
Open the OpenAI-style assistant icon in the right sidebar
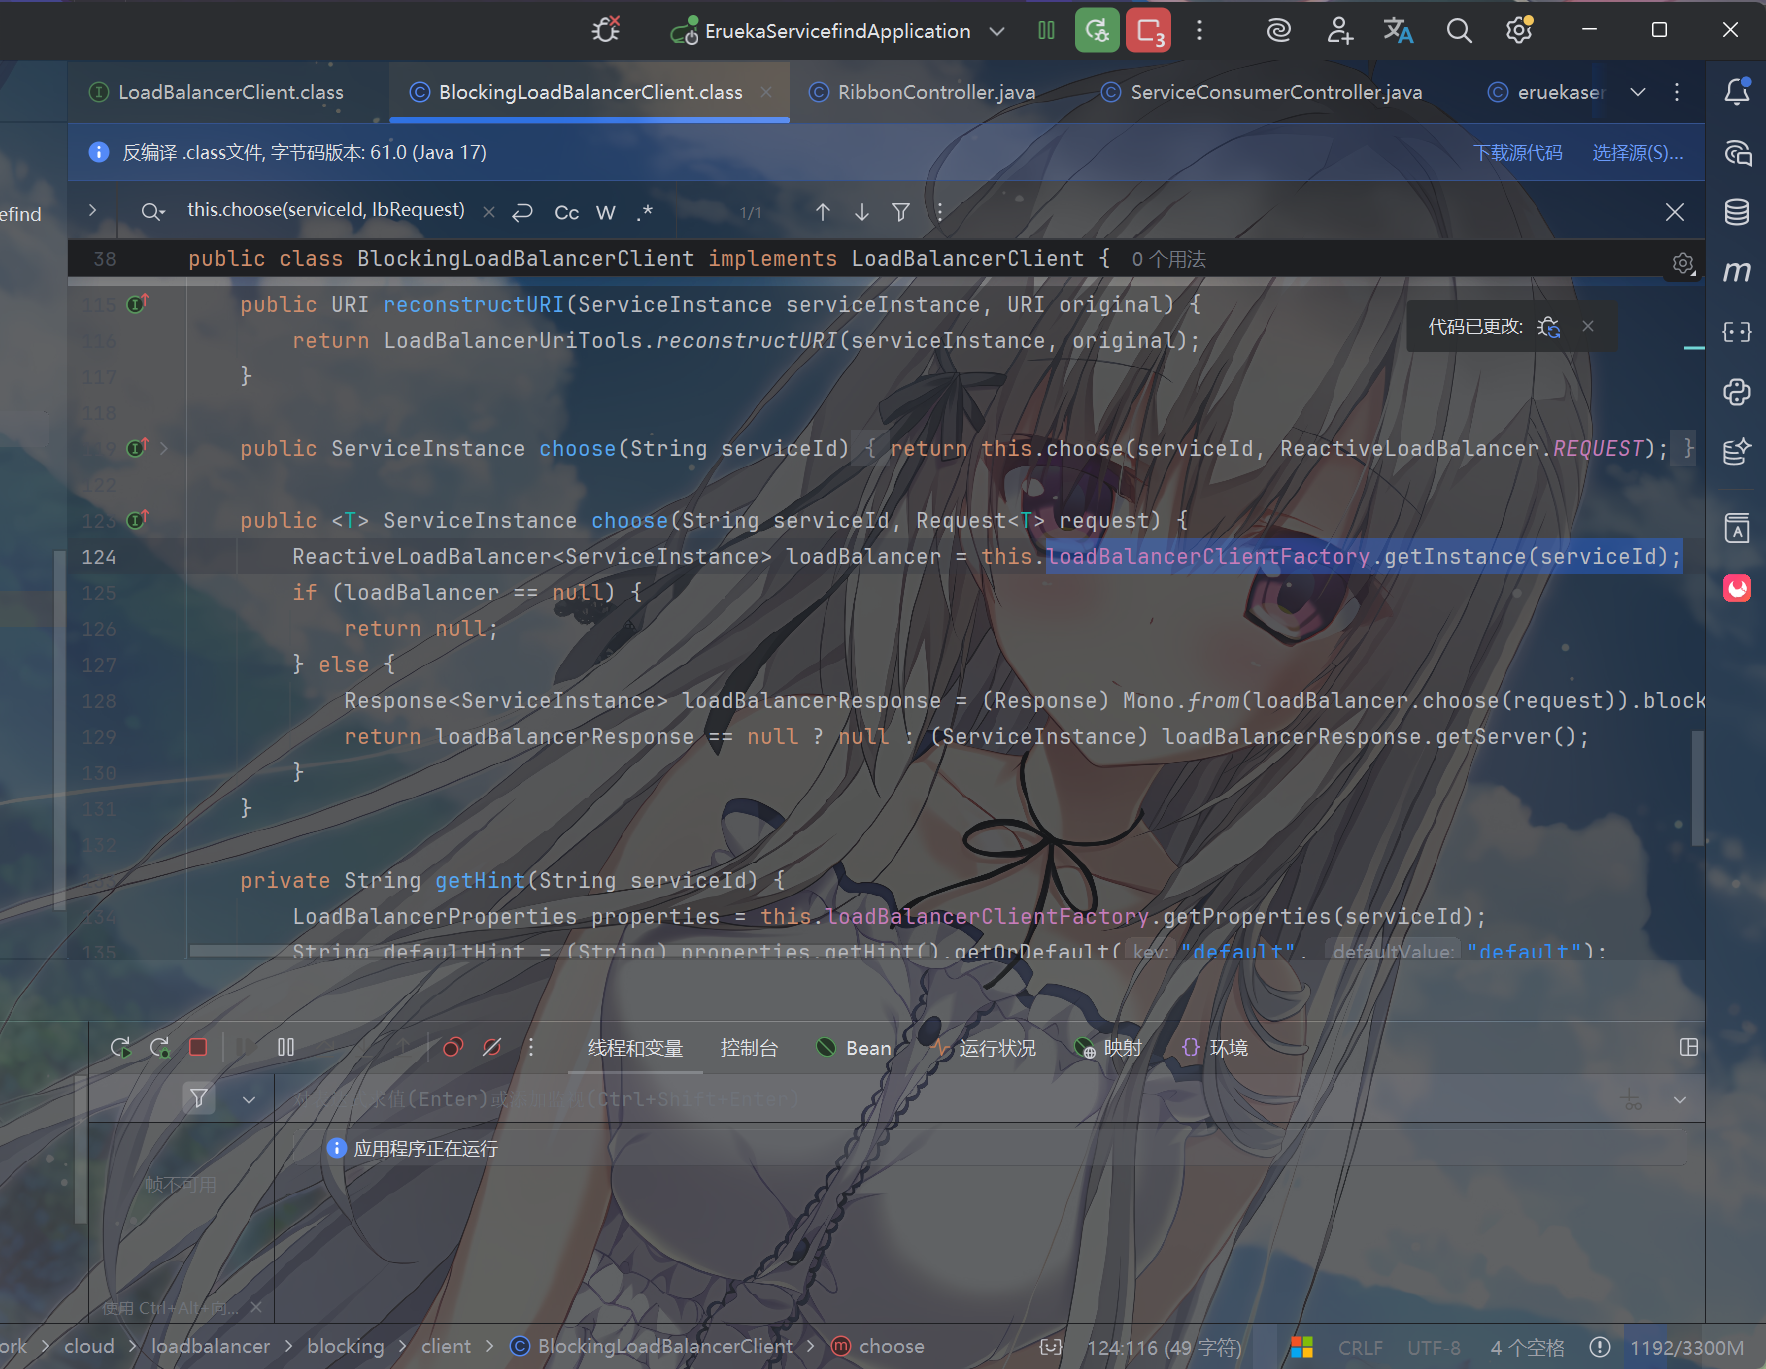coord(1737,391)
